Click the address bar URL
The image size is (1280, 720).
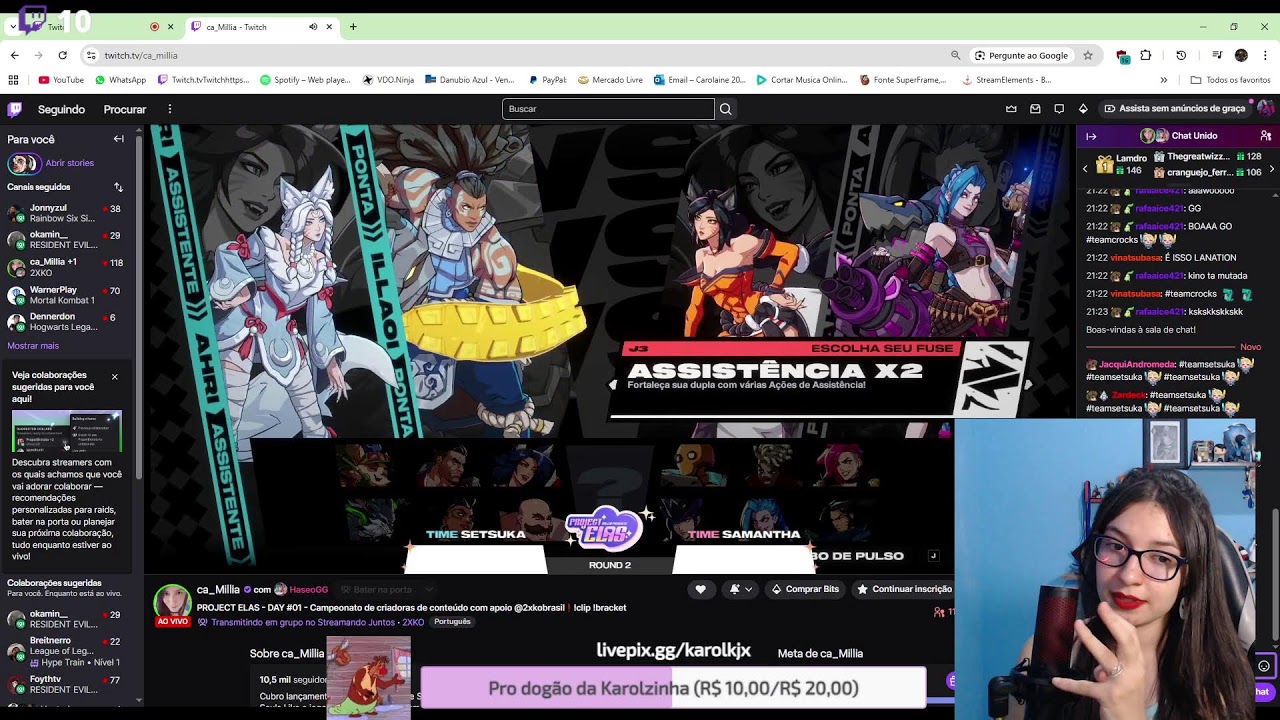[x=141, y=55]
